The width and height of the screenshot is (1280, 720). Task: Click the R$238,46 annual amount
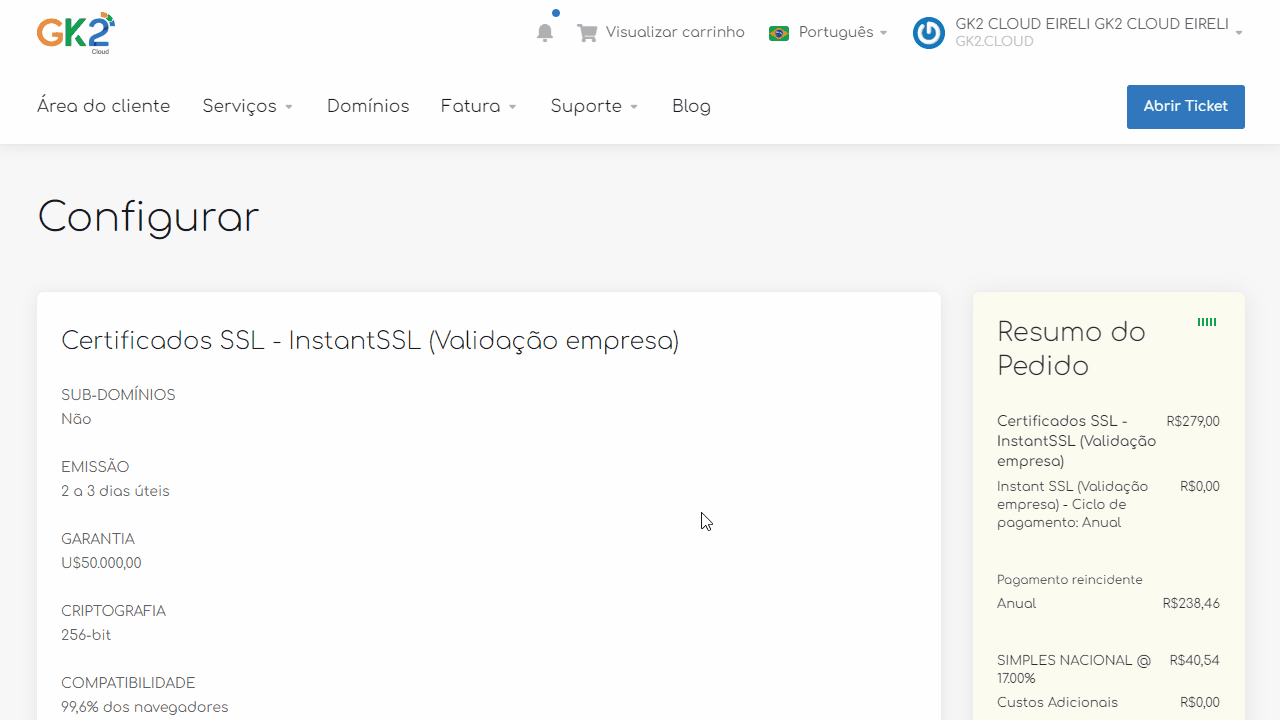tap(1191, 604)
